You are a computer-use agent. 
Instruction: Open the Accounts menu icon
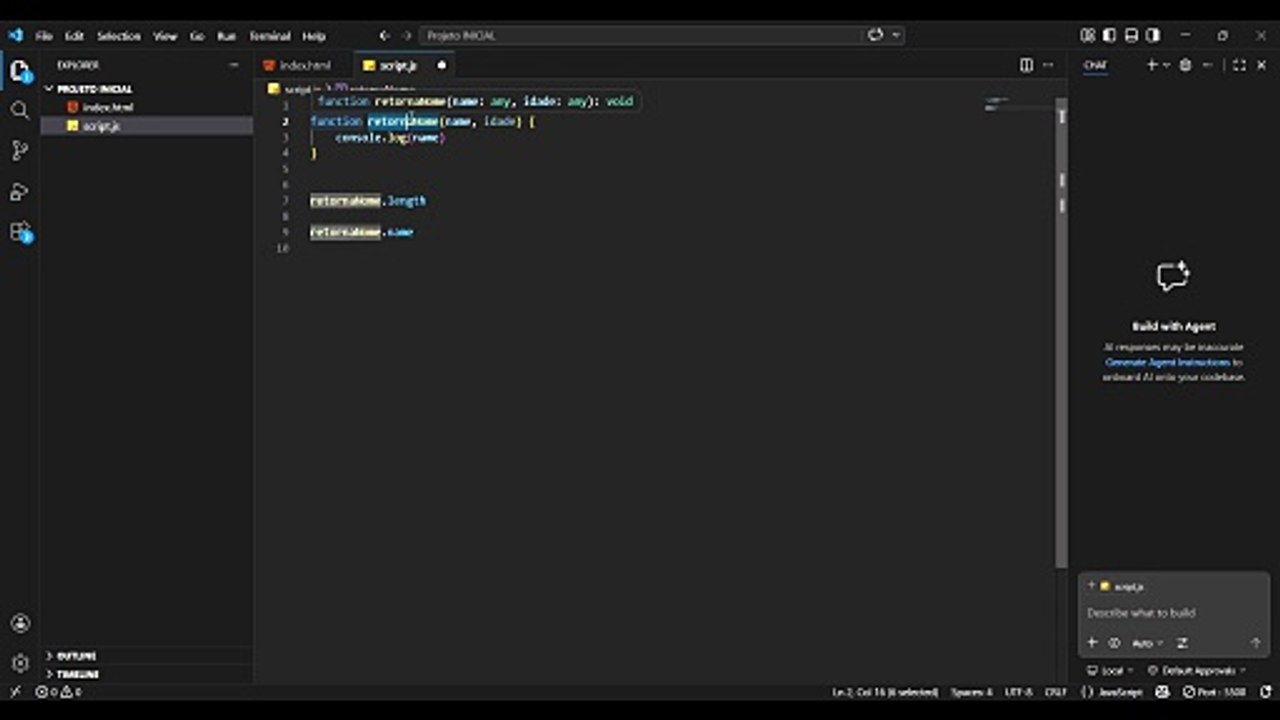coord(20,623)
